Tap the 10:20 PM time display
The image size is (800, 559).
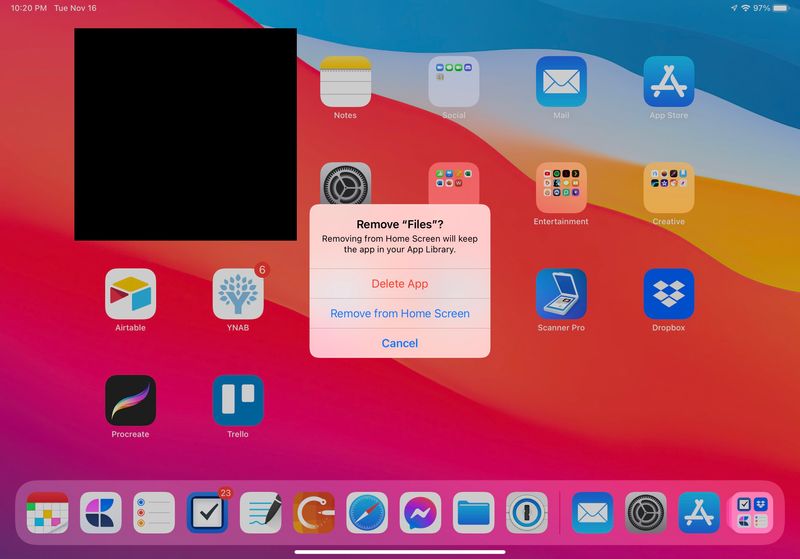click(x=29, y=8)
